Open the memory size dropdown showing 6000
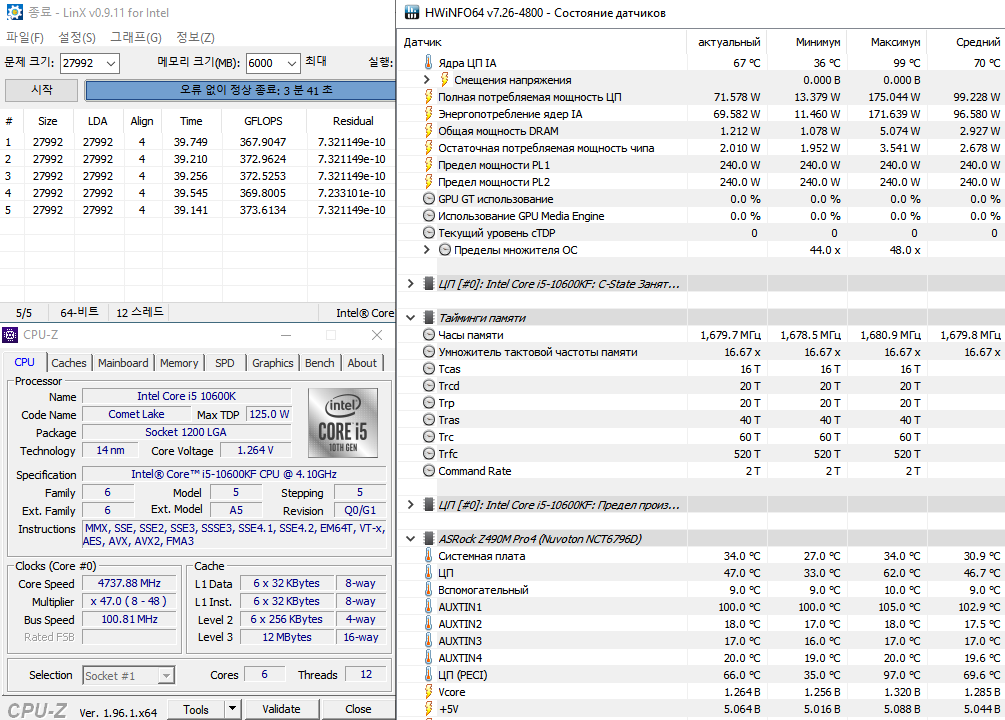Viewport: 1005px width, 720px height. (x=291, y=63)
